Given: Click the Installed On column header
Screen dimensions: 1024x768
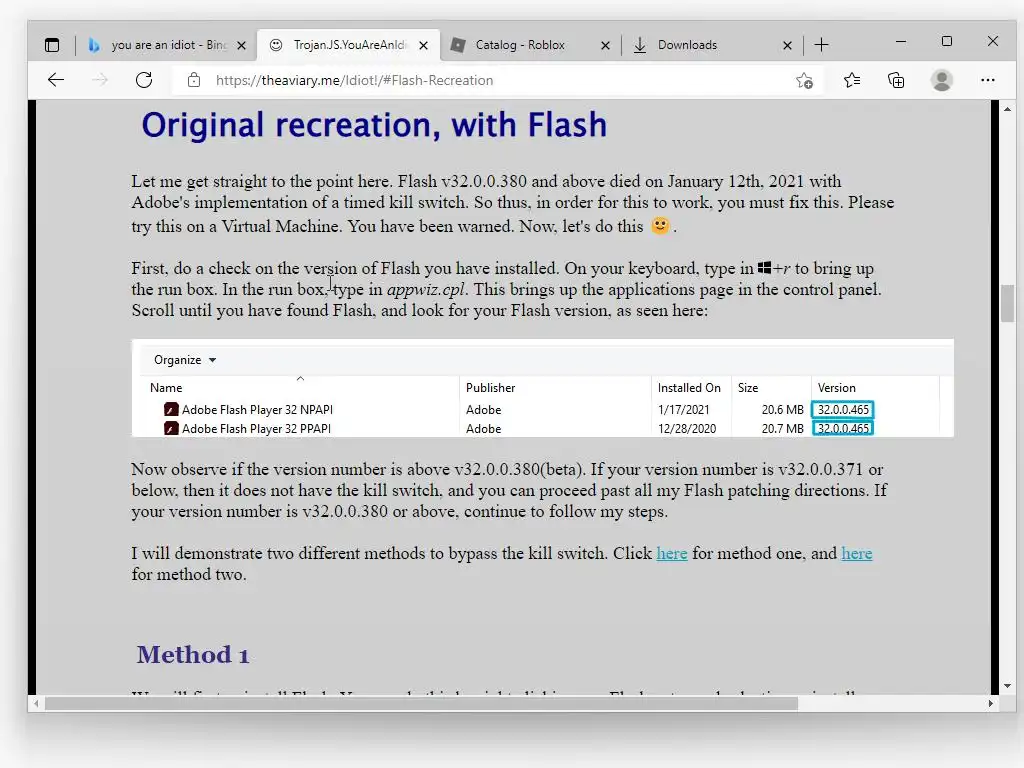Looking at the screenshot, I should (x=689, y=388).
